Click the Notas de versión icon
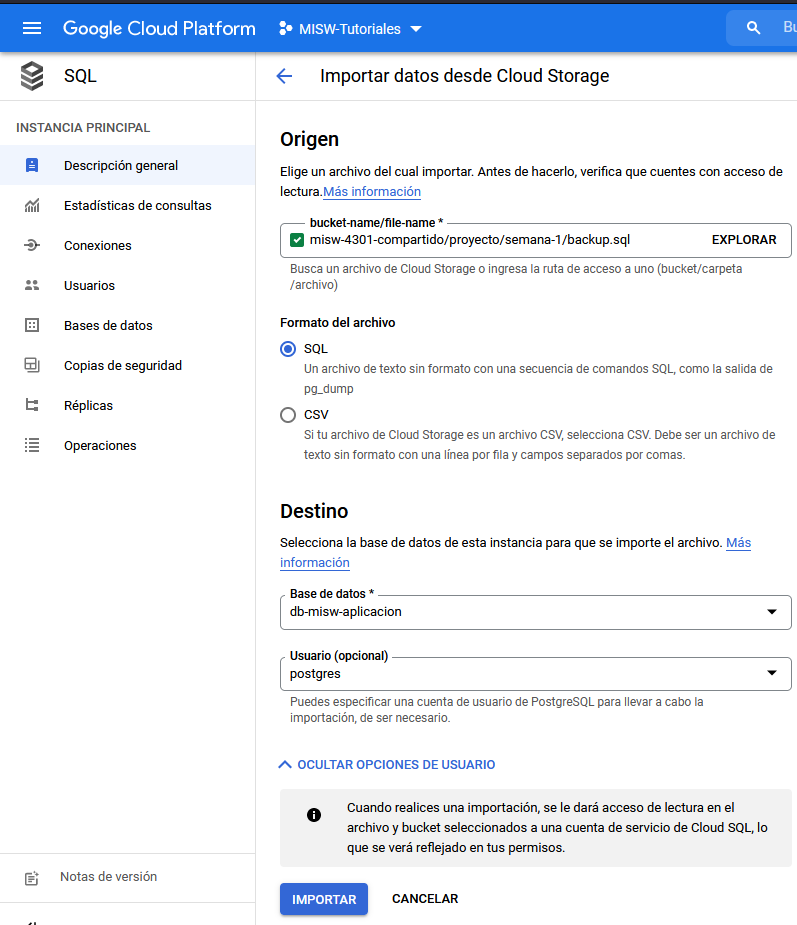 tap(32, 878)
